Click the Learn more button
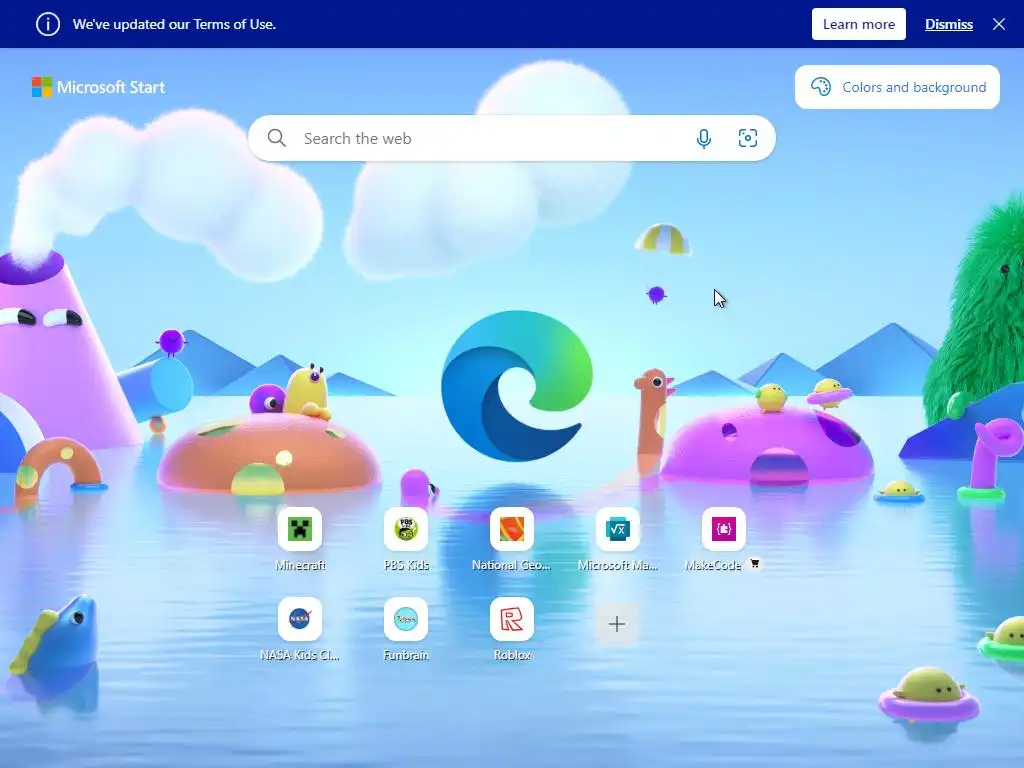Viewport: 1024px width, 768px height. click(x=858, y=24)
